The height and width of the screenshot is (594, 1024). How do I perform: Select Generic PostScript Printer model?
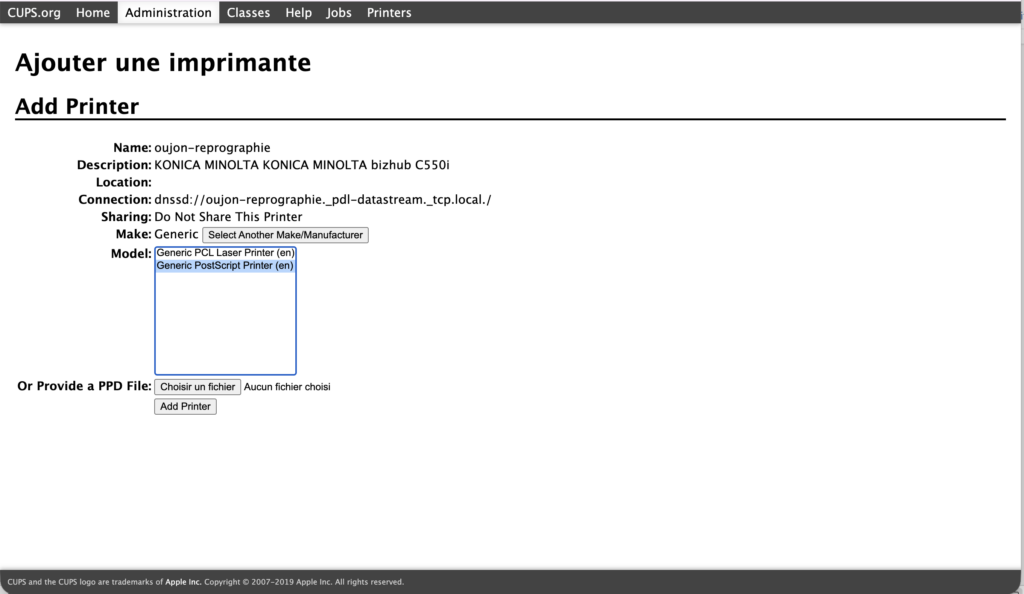pos(225,266)
